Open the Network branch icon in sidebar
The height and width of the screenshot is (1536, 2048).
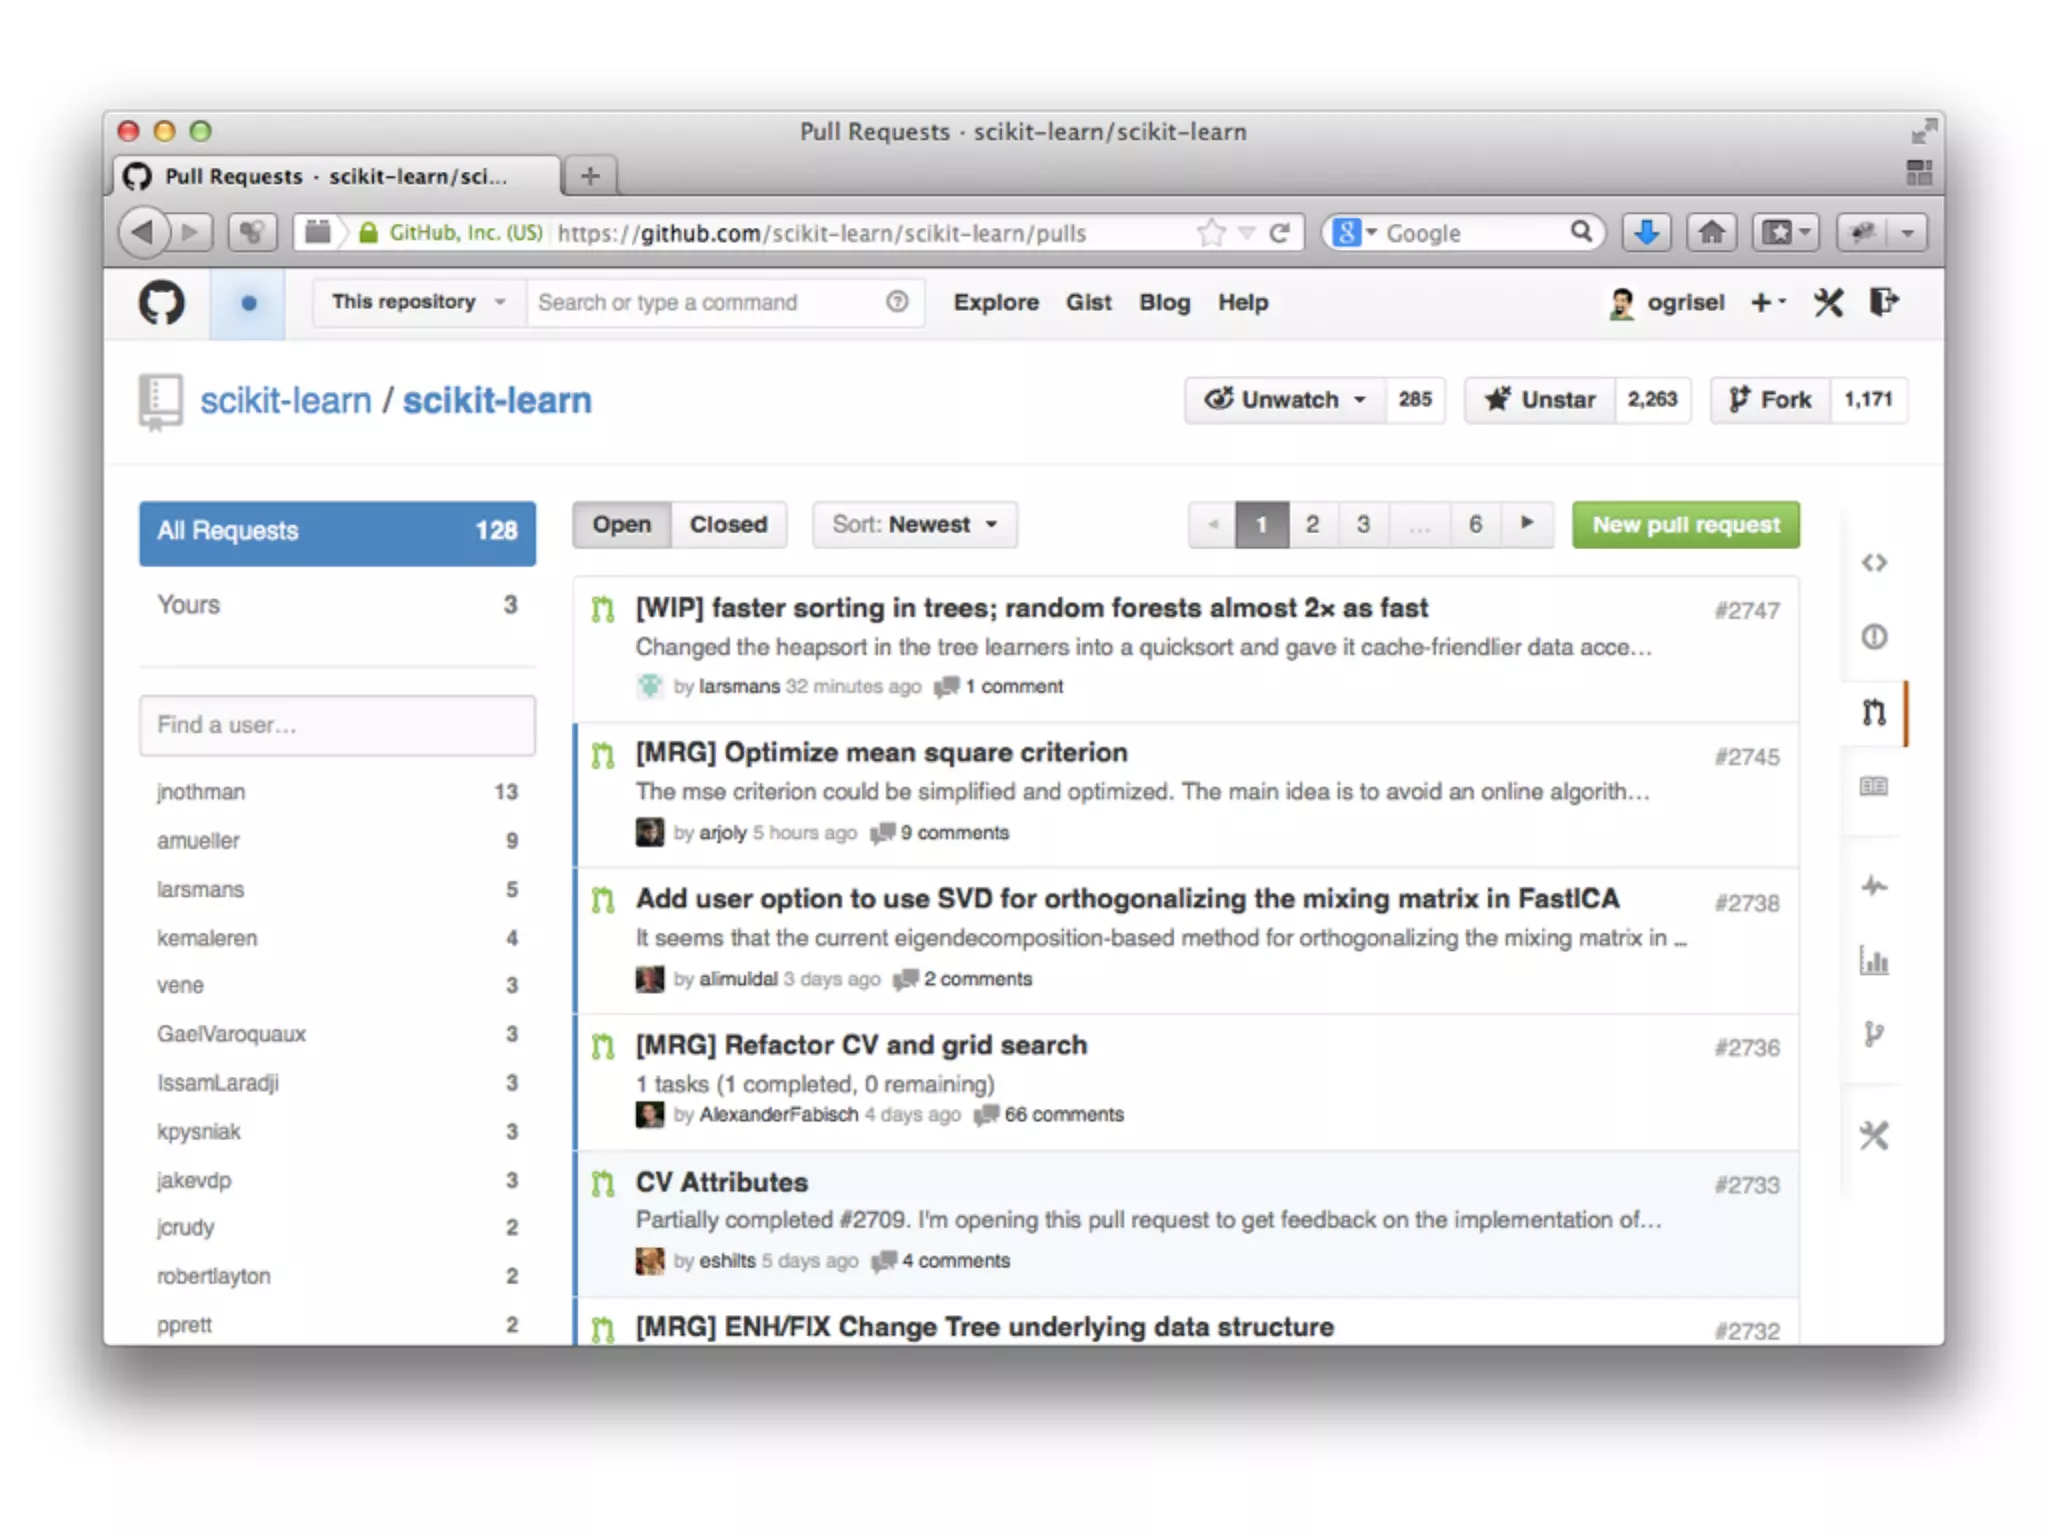[1874, 1034]
